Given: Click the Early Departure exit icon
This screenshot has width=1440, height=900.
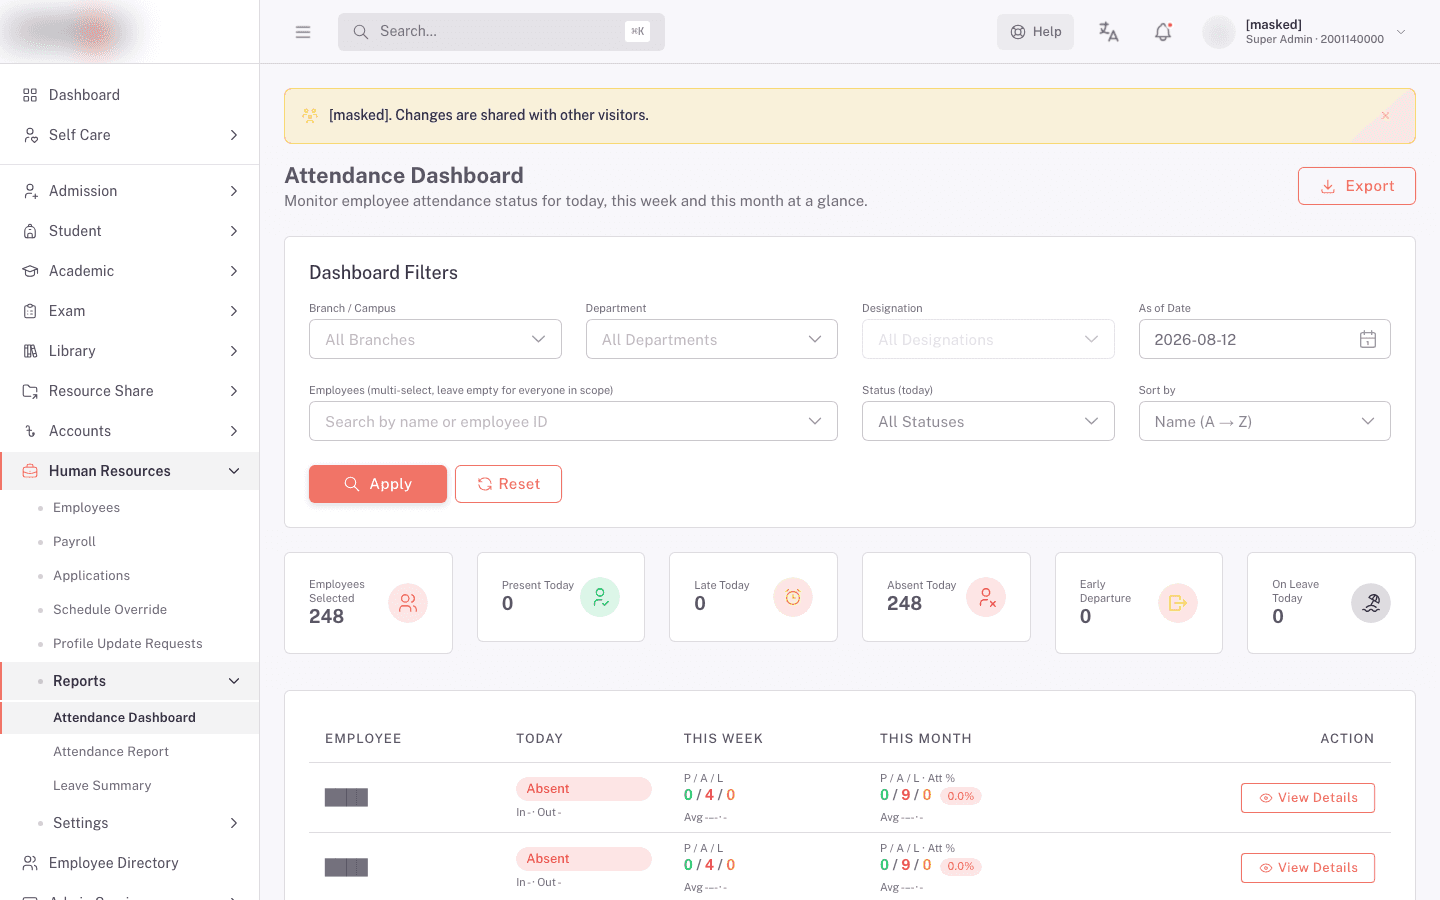Looking at the screenshot, I should [x=1178, y=603].
